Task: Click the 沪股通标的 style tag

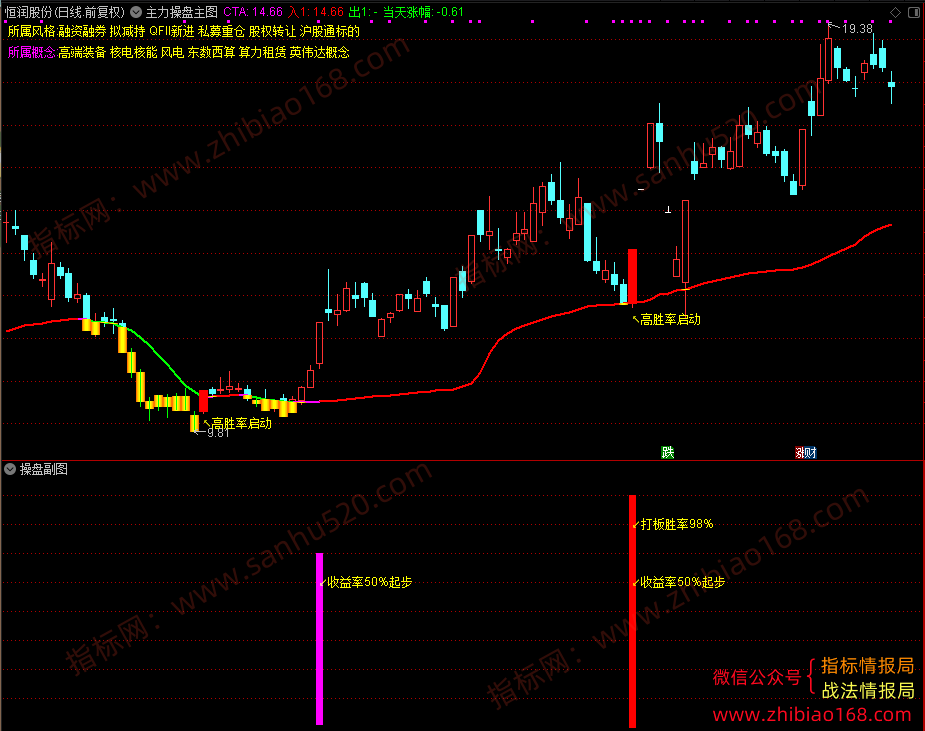Action: [x=330, y=31]
